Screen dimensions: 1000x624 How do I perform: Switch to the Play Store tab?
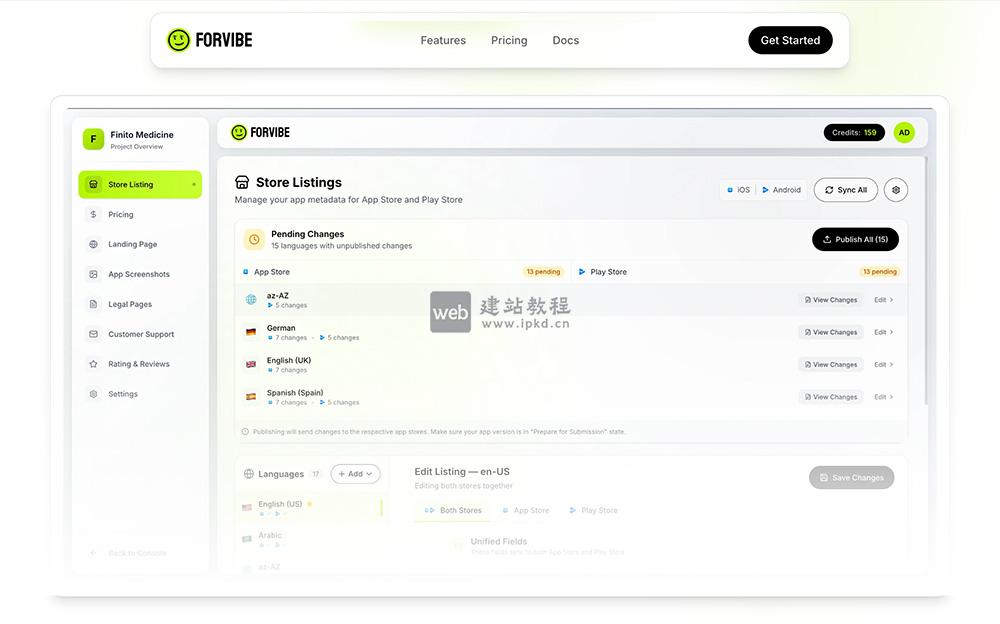pos(593,510)
